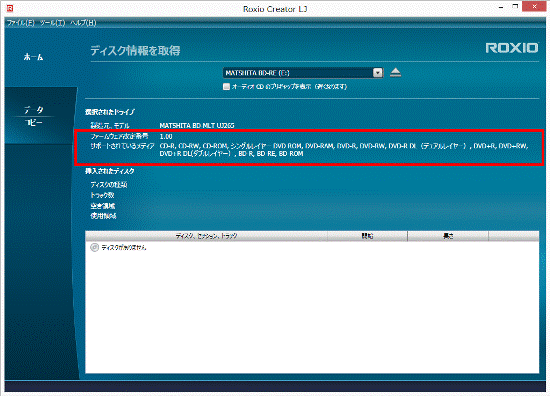Screen dimensions: 550x396
Task: Click the トラック数 label
Action: (102, 195)
